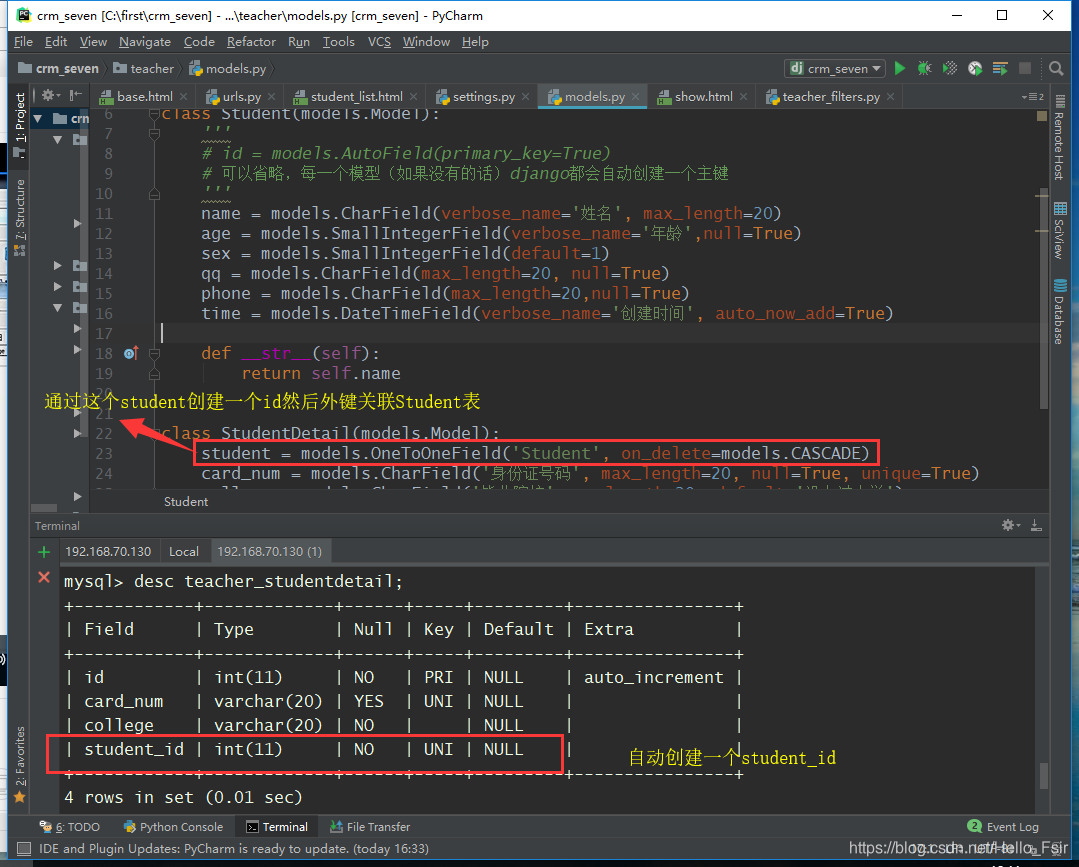Image resolution: width=1079 pixels, height=867 pixels.
Task: Switch to the Local terminal tab
Action: [184, 552]
